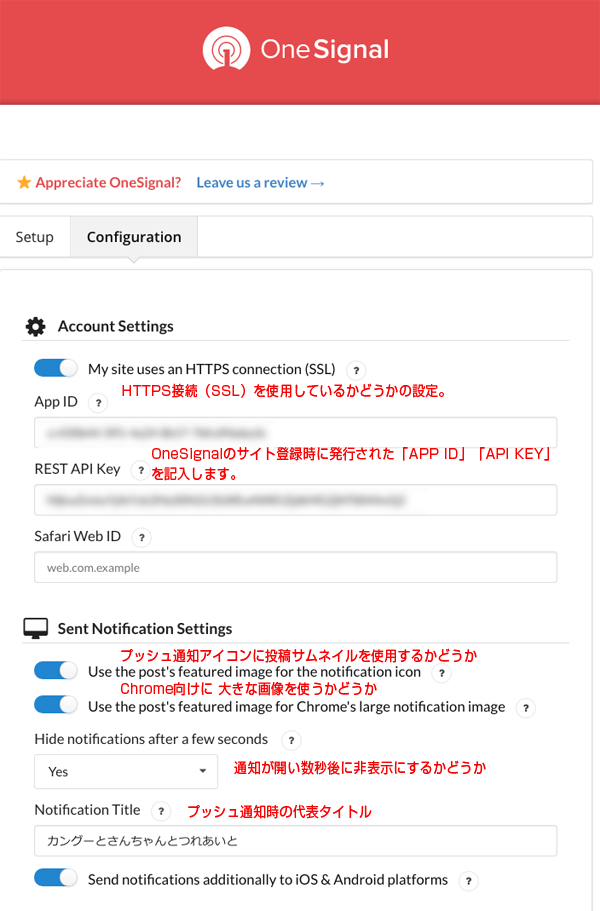Show help for REST API Key
The width and height of the screenshot is (600, 911).
click(x=140, y=470)
